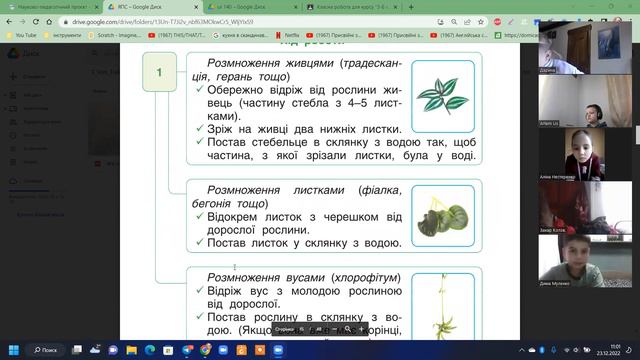Click magnifier icon in PDF viewer toolbar
640x360 pixels.
click(x=348, y=329)
